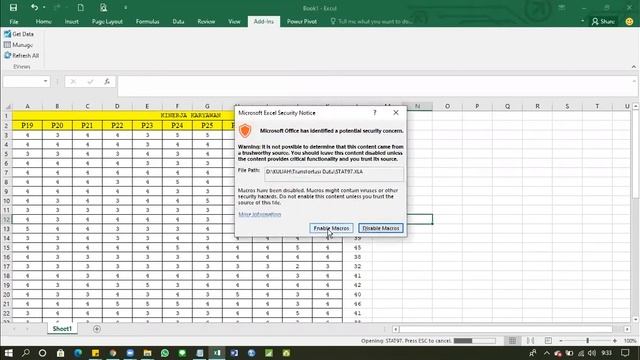Viewport: 640px width, 360px height.
Task: Select column header Q
Action: coord(507,106)
